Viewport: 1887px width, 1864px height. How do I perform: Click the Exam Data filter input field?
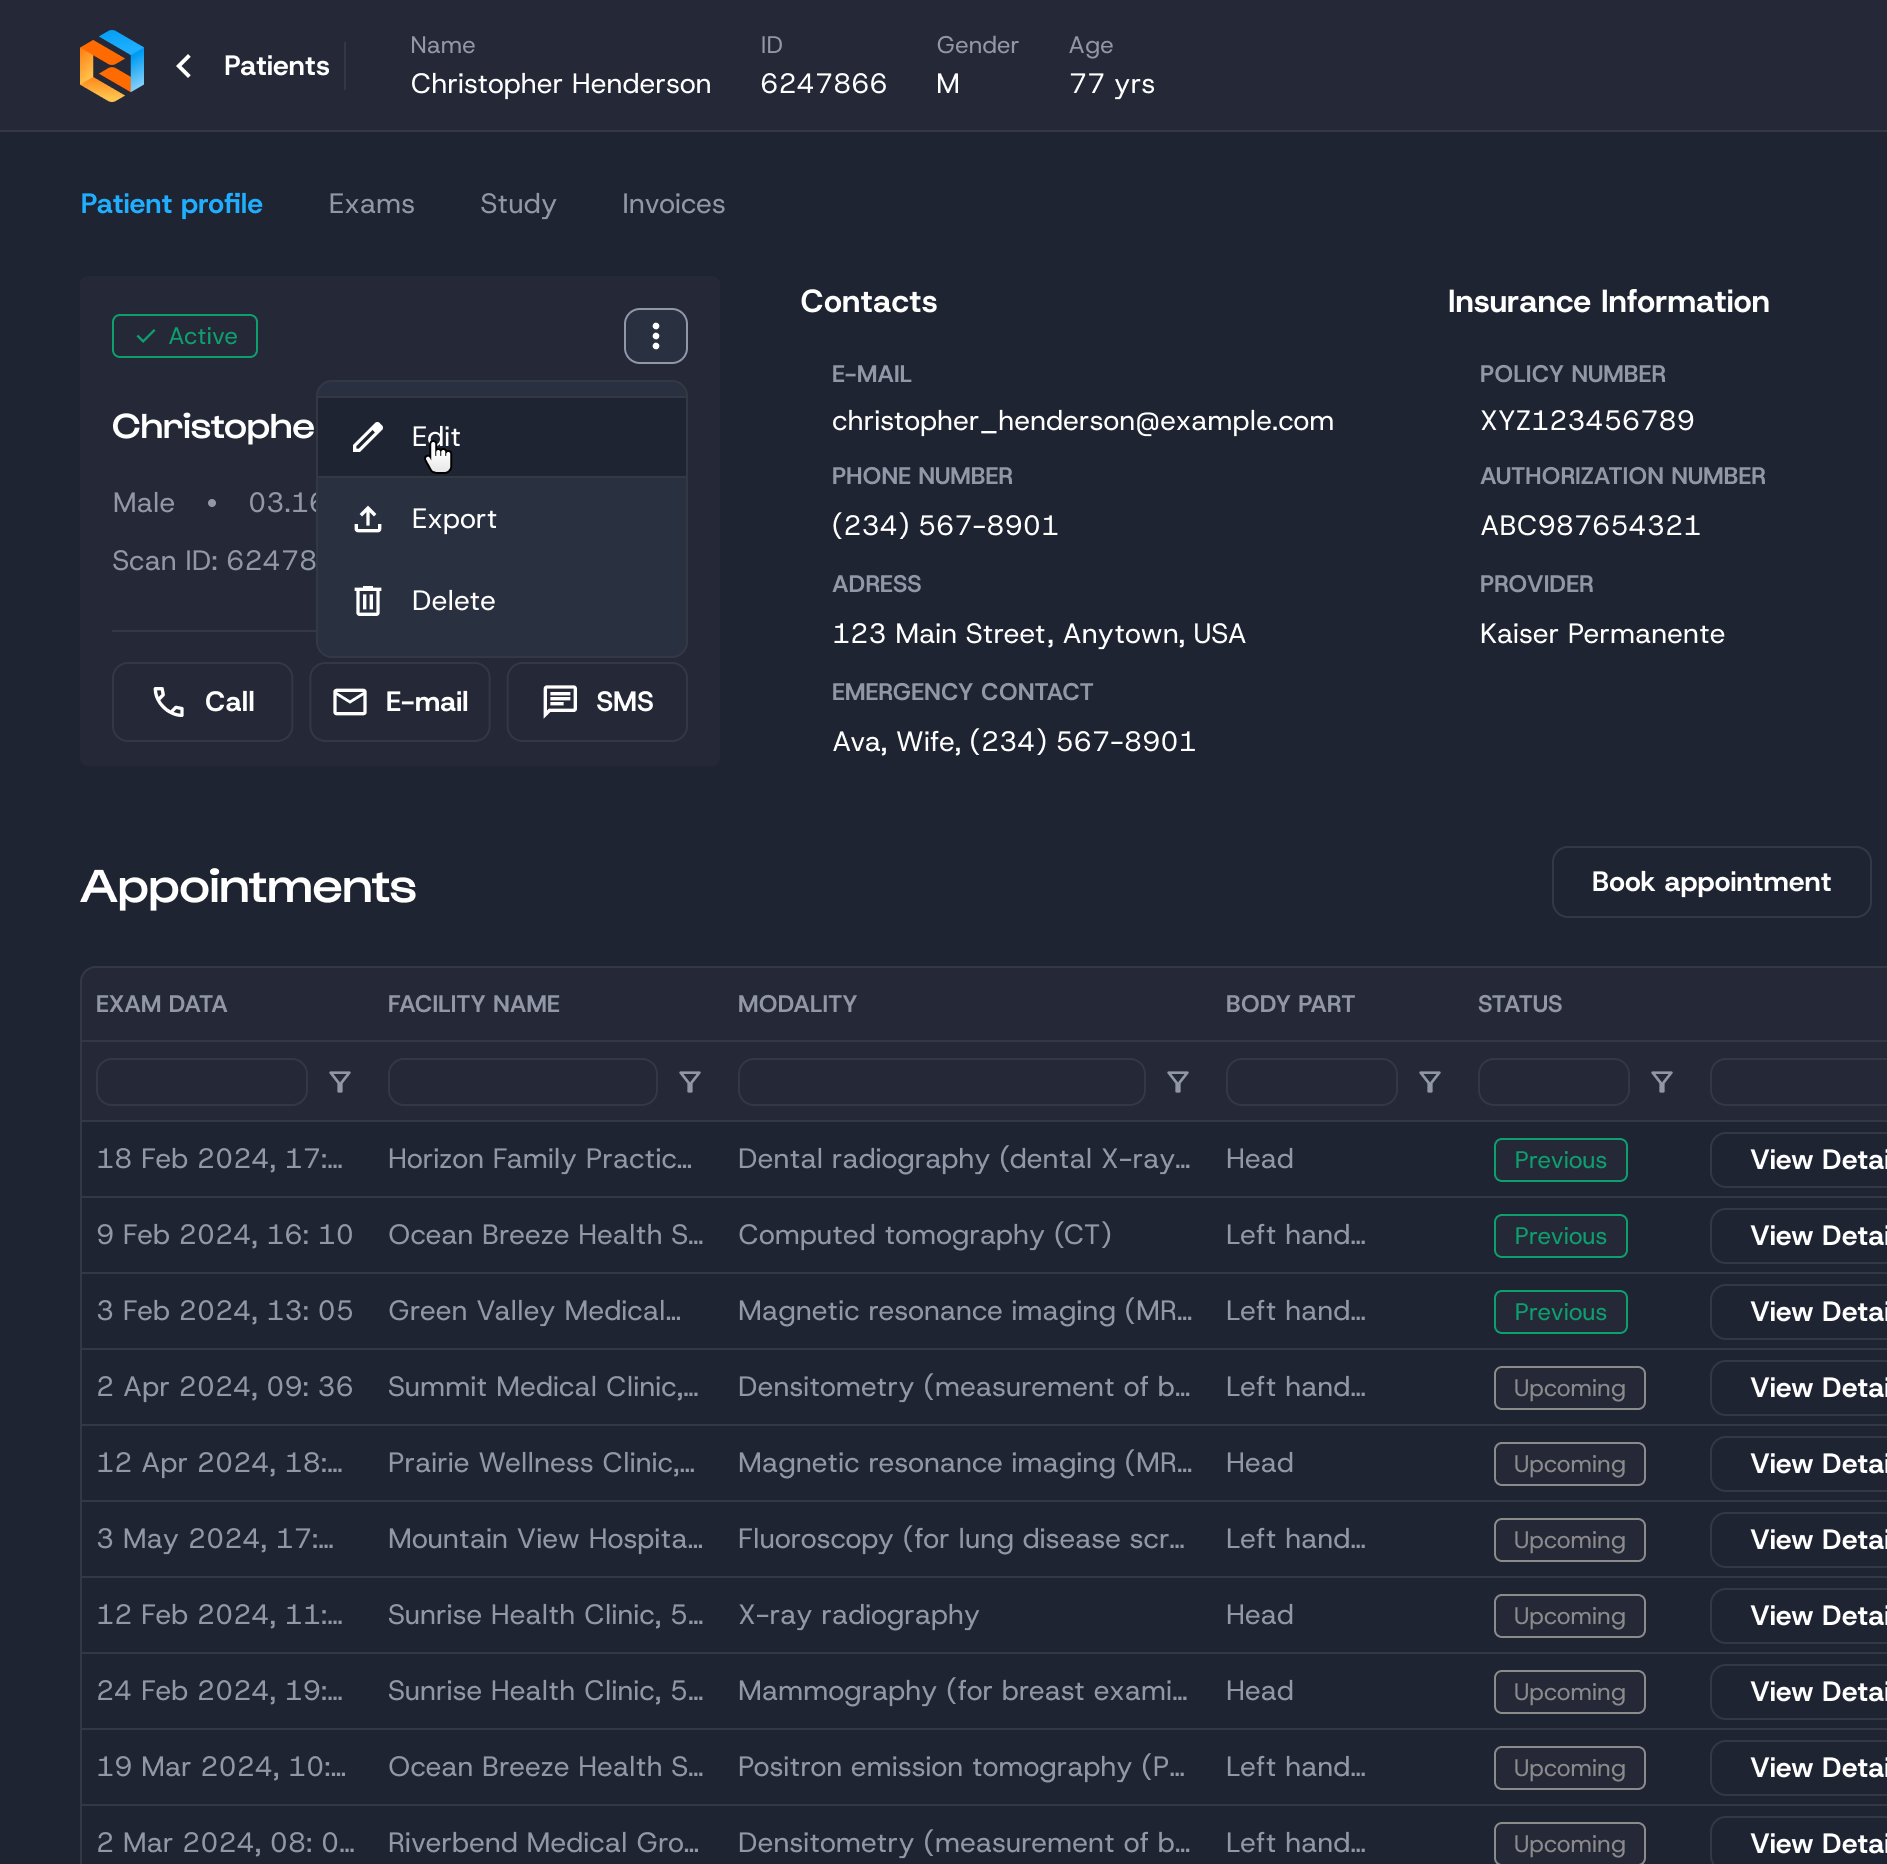tap(202, 1082)
